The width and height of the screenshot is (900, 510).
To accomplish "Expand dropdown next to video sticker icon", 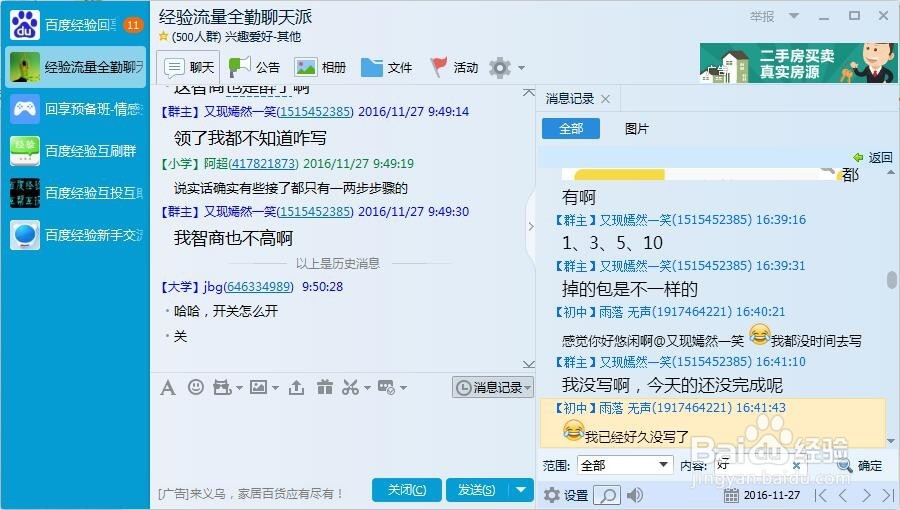I will (x=239, y=388).
